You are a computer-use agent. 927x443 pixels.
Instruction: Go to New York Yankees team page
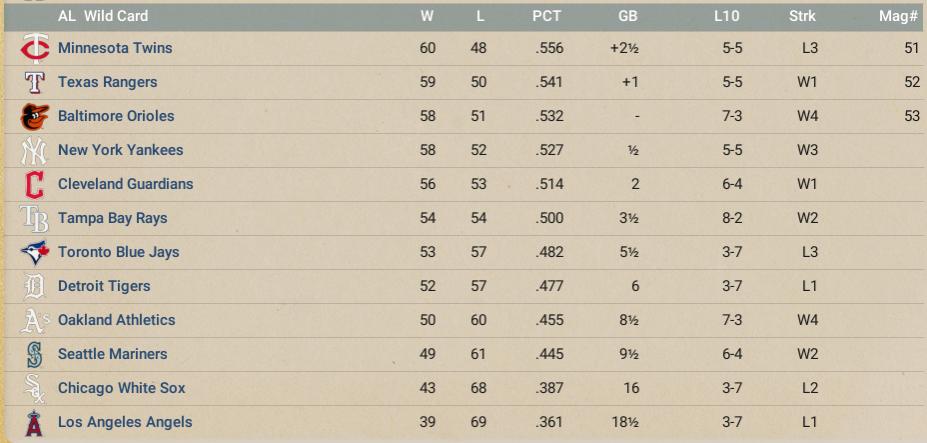(120, 150)
